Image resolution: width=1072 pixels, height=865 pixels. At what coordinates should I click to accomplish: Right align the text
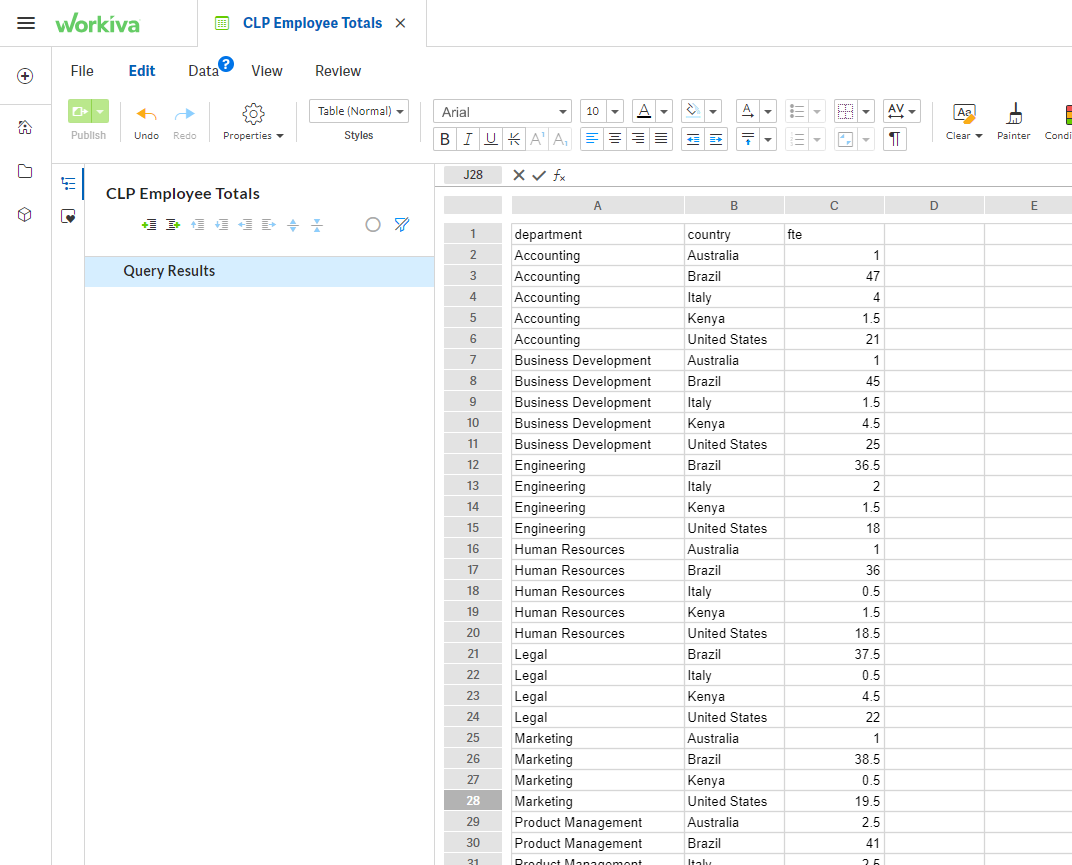(x=638, y=139)
